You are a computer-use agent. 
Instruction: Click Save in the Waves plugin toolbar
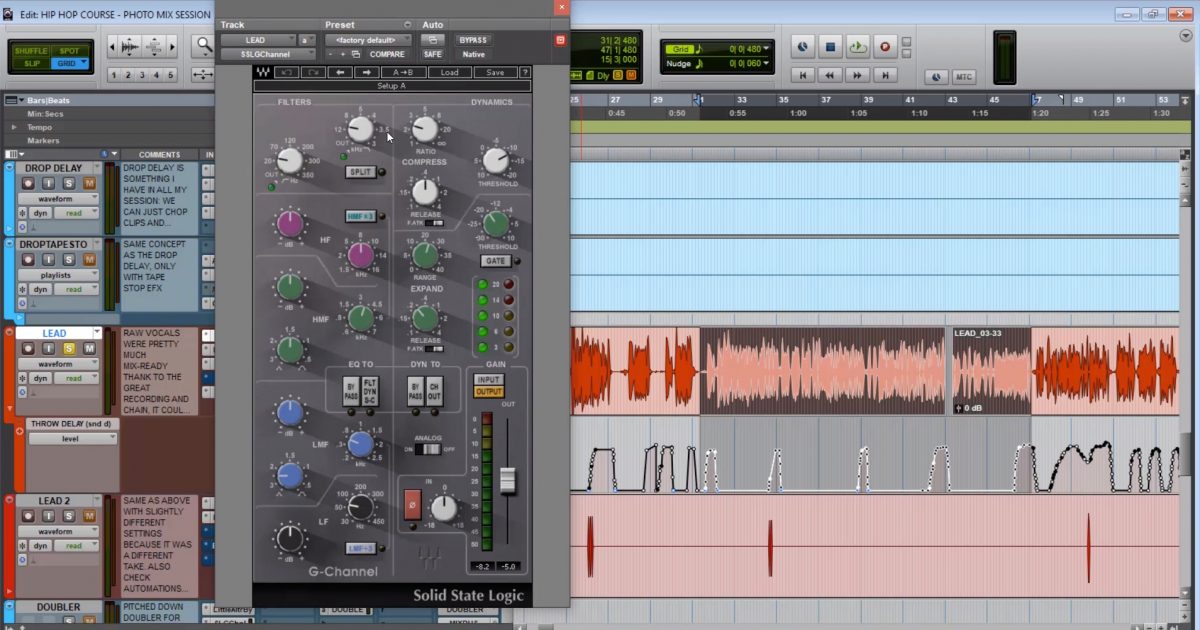tap(495, 72)
